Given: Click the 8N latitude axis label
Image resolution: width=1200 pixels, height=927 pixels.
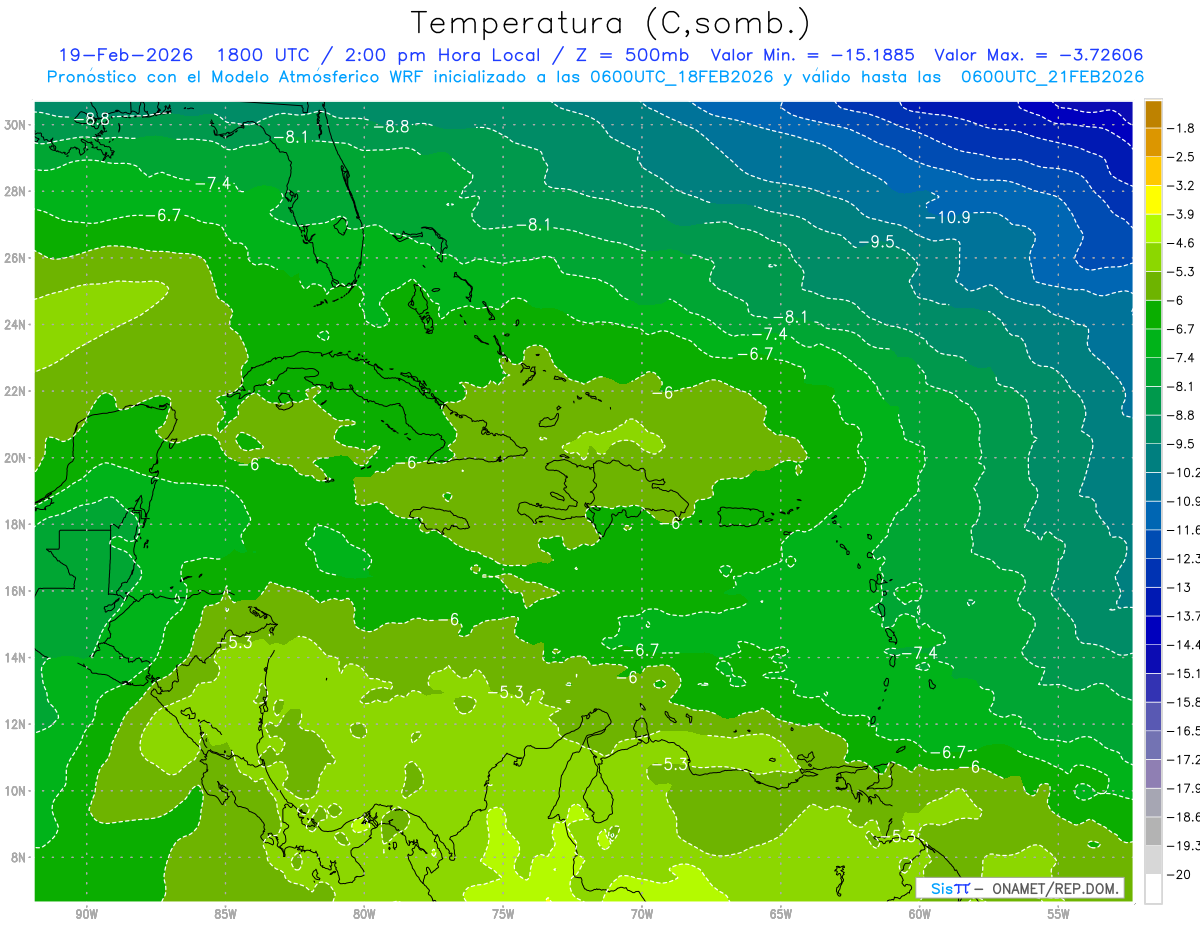Looking at the screenshot, I should pos(19,857).
